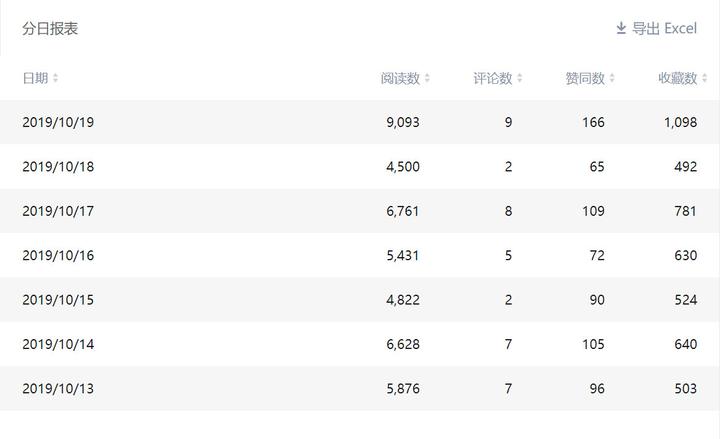The image size is (720, 439).
Task: Click the 2019/10/17 row date
Action: tap(58, 211)
